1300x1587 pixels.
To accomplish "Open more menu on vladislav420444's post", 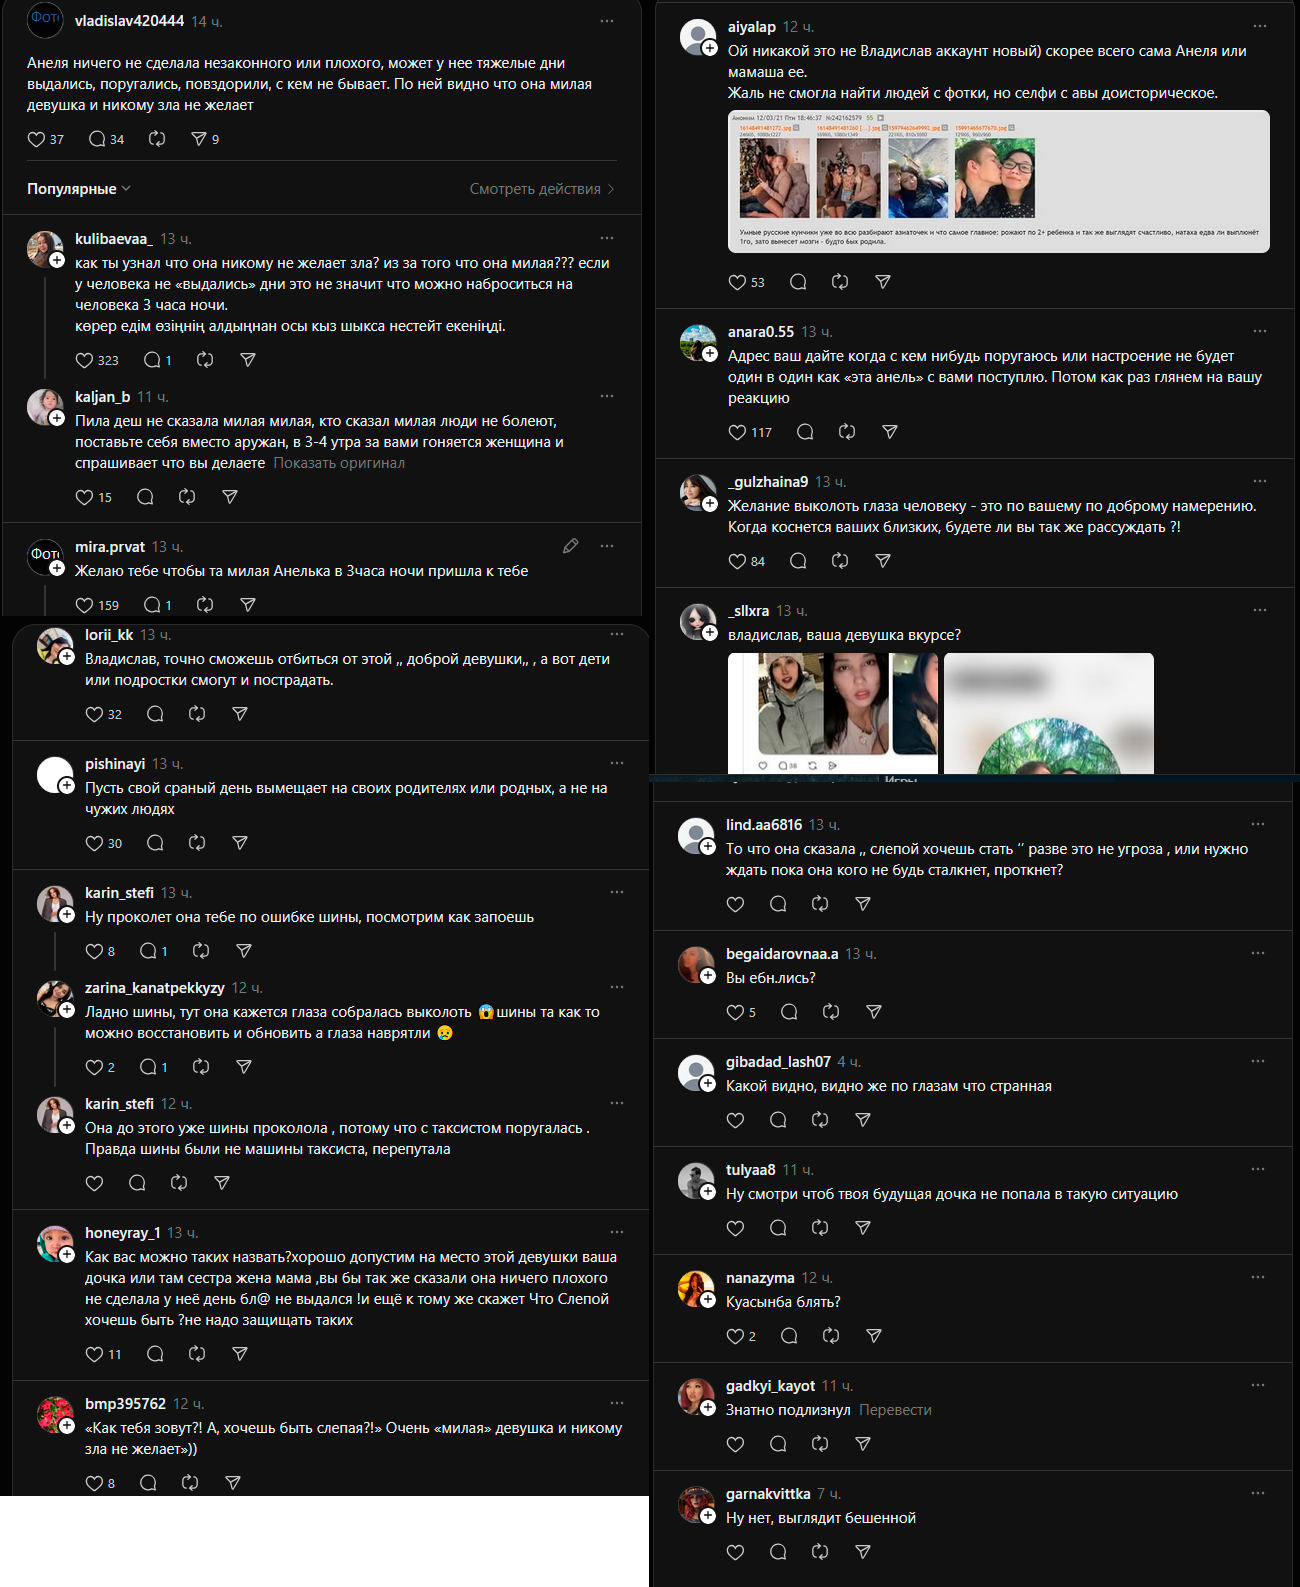I will [607, 21].
